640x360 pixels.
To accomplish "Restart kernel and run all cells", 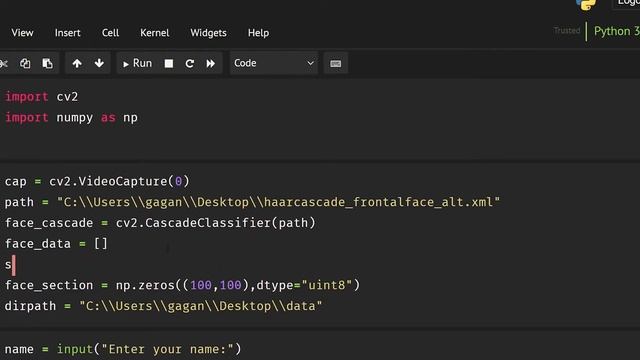I will (211, 63).
